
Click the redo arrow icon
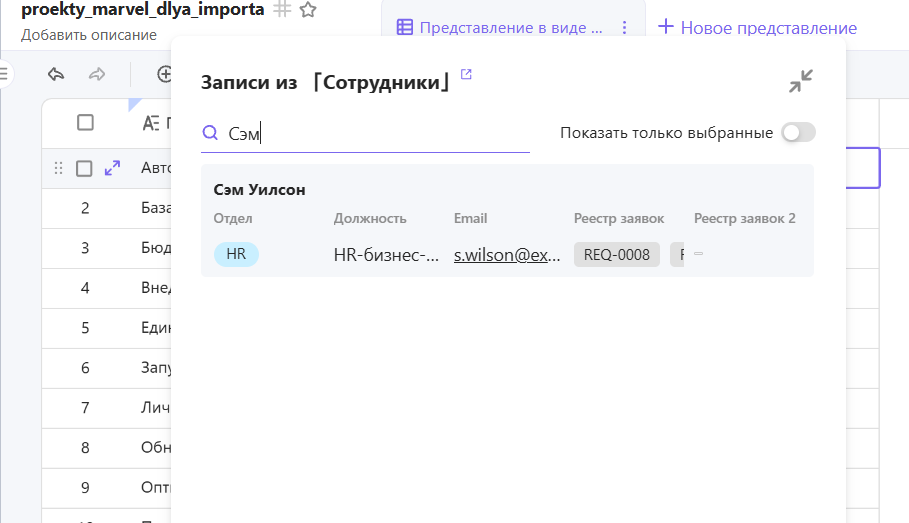97,74
